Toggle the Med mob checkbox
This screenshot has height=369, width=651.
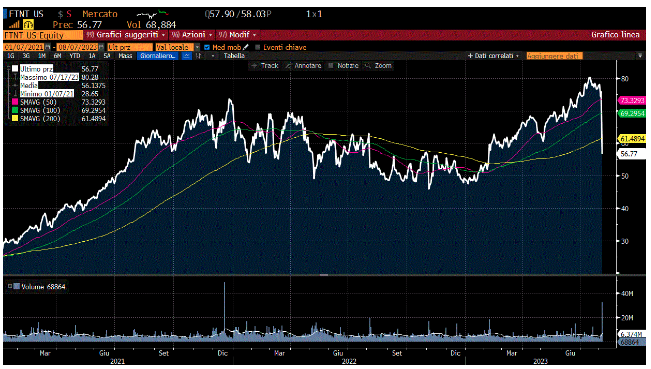(x=207, y=47)
